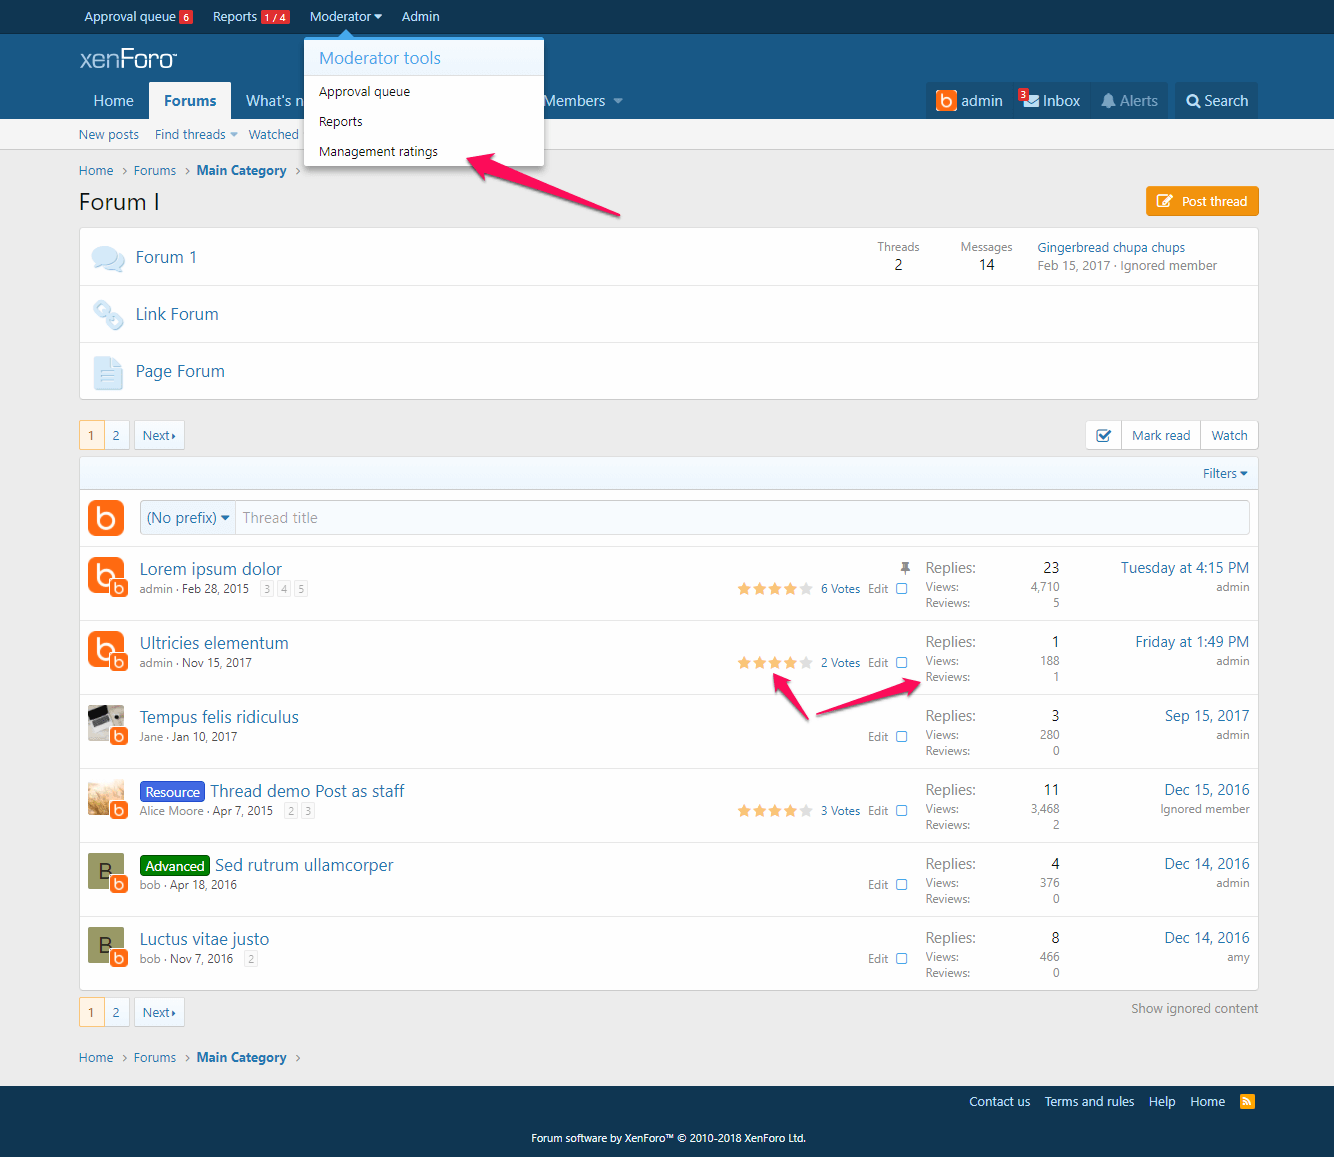The height and width of the screenshot is (1157, 1334).
Task: Select Management ratings from Moderator tools
Action: [378, 152]
